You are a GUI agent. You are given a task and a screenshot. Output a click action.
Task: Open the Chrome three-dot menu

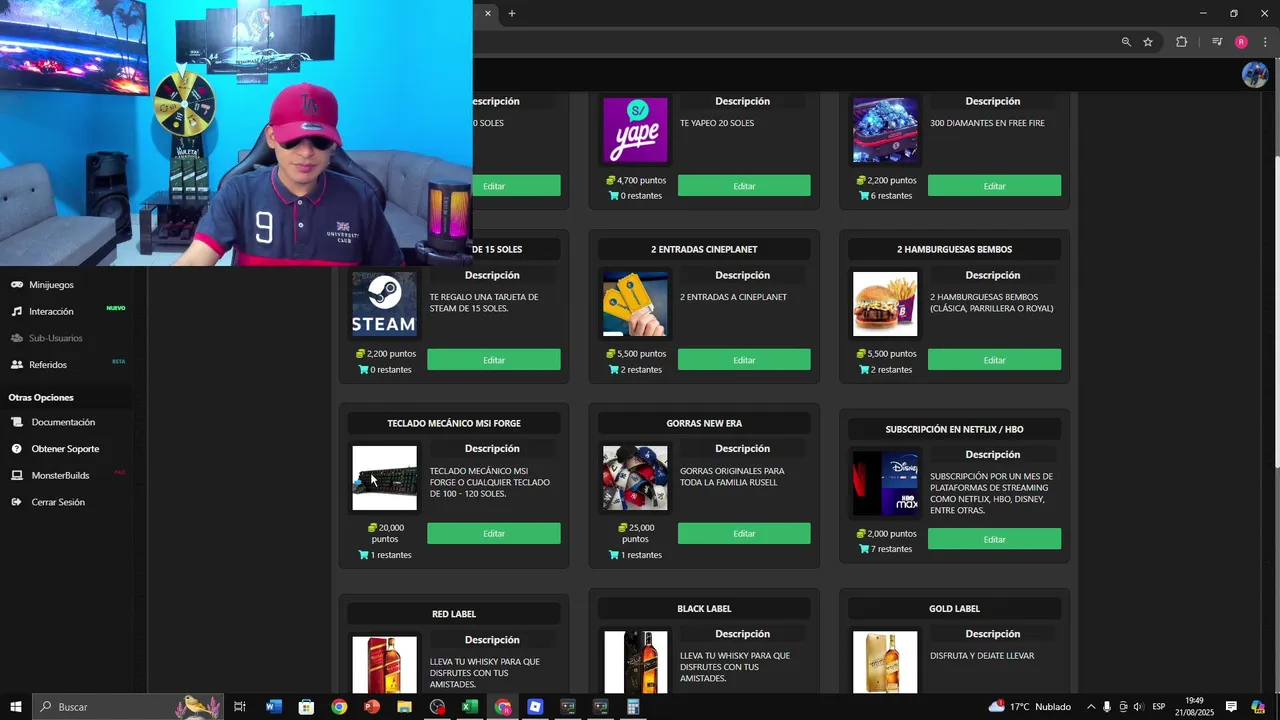pyautogui.click(x=1265, y=42)
